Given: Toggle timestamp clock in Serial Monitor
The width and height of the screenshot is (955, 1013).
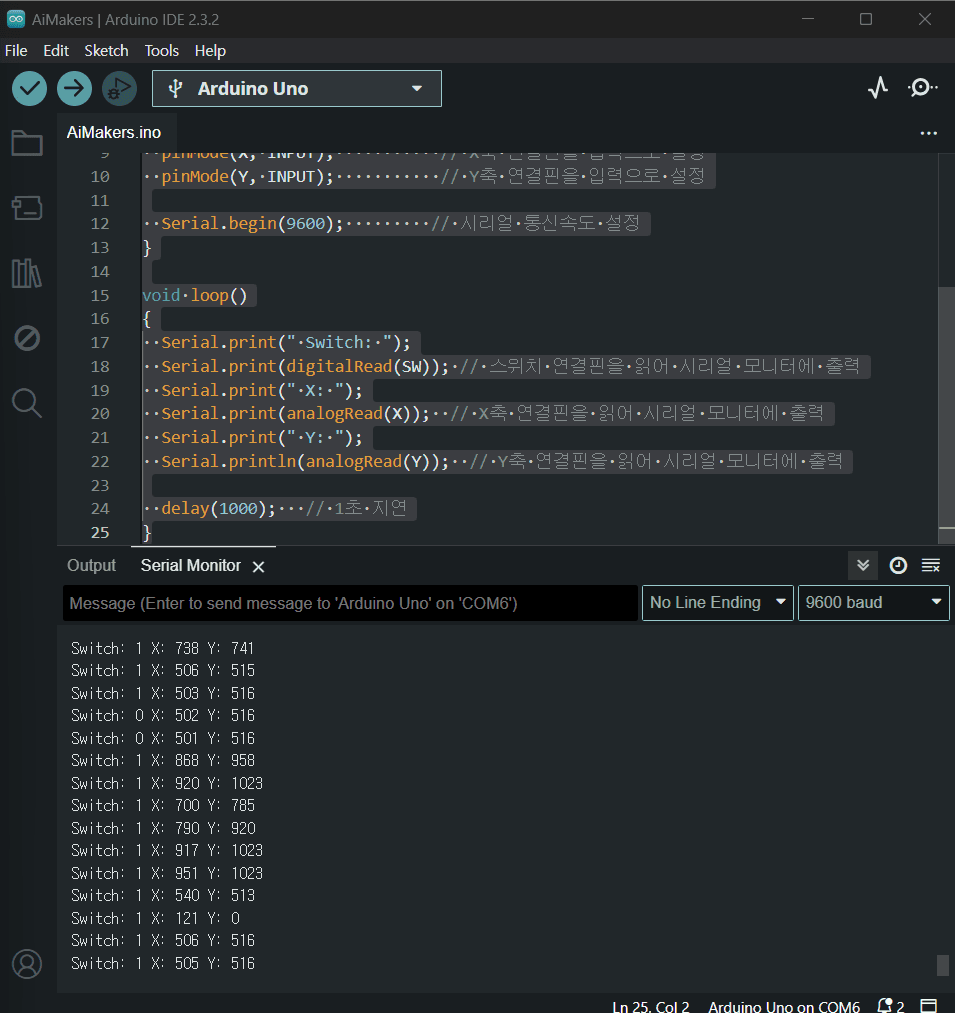Looking at the screenshot, I should coord(898,565).
